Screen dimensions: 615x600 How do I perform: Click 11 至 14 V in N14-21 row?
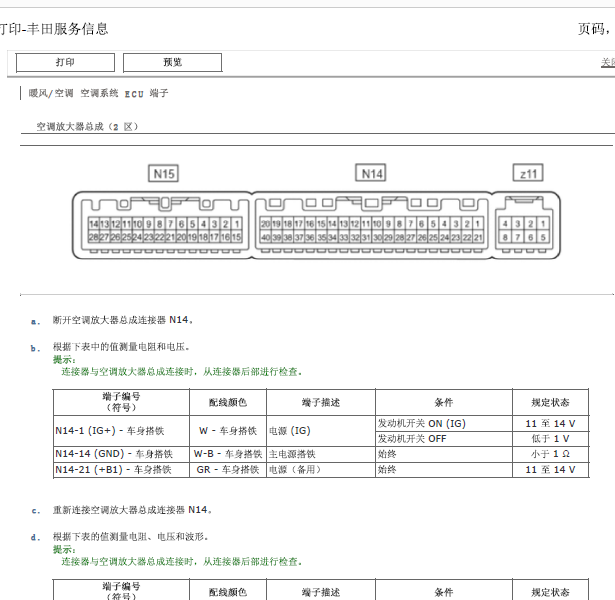(x=550, y=470)
